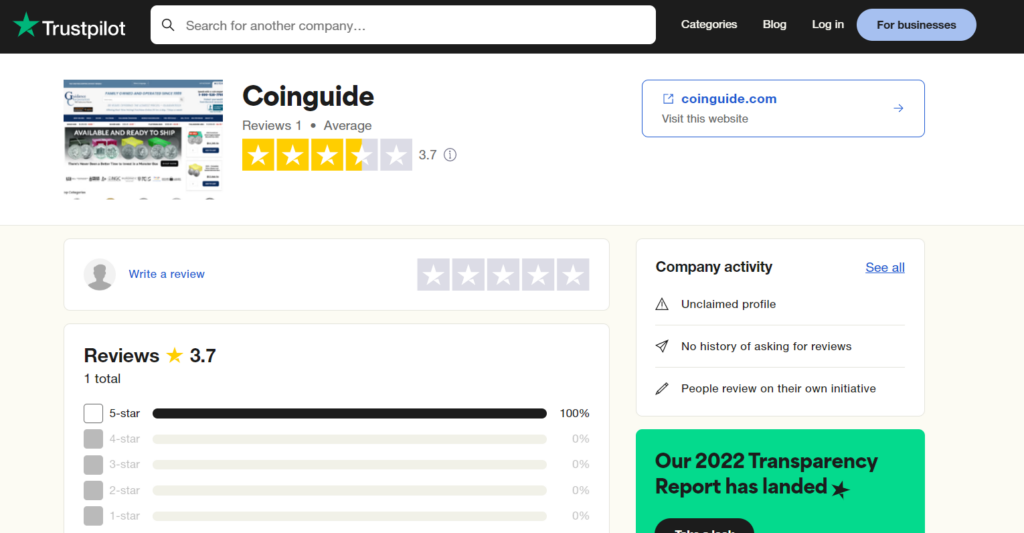Click the user avatar placeholder

coord(100,274)
